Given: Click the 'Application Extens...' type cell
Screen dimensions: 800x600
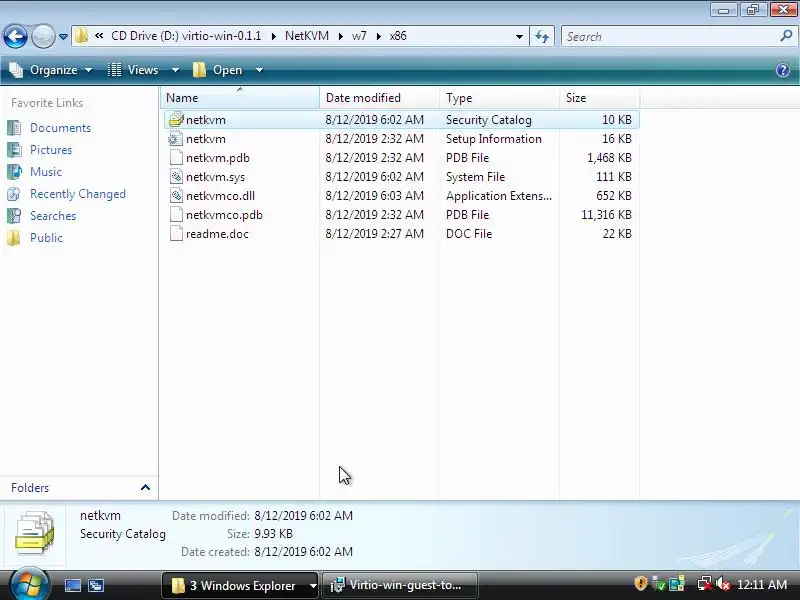Looking at the screenshot, I should pos(498,196).
